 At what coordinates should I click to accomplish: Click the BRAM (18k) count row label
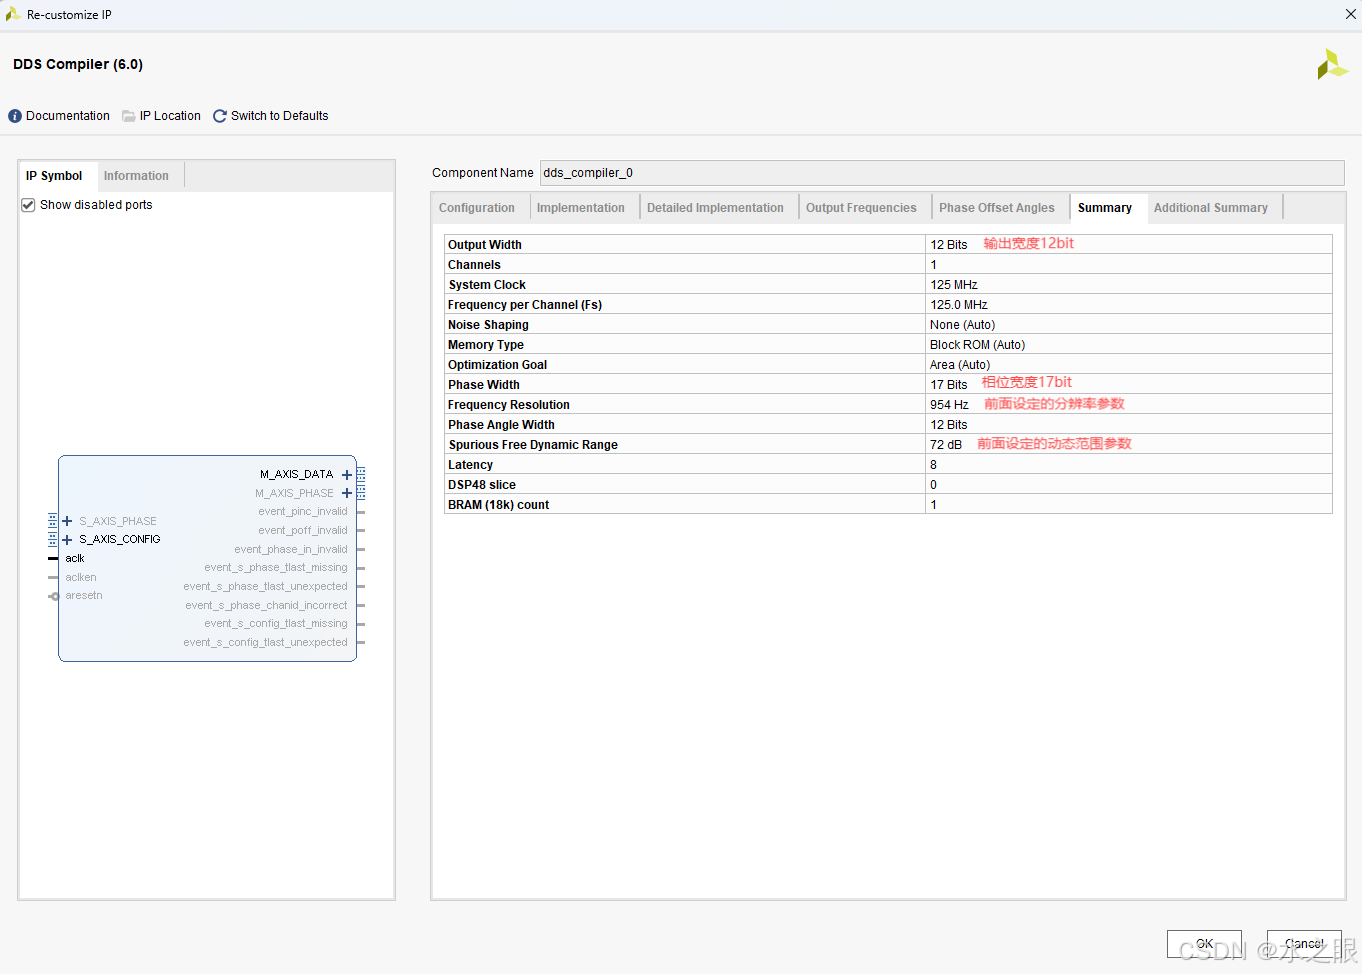[x=499, y=505]
